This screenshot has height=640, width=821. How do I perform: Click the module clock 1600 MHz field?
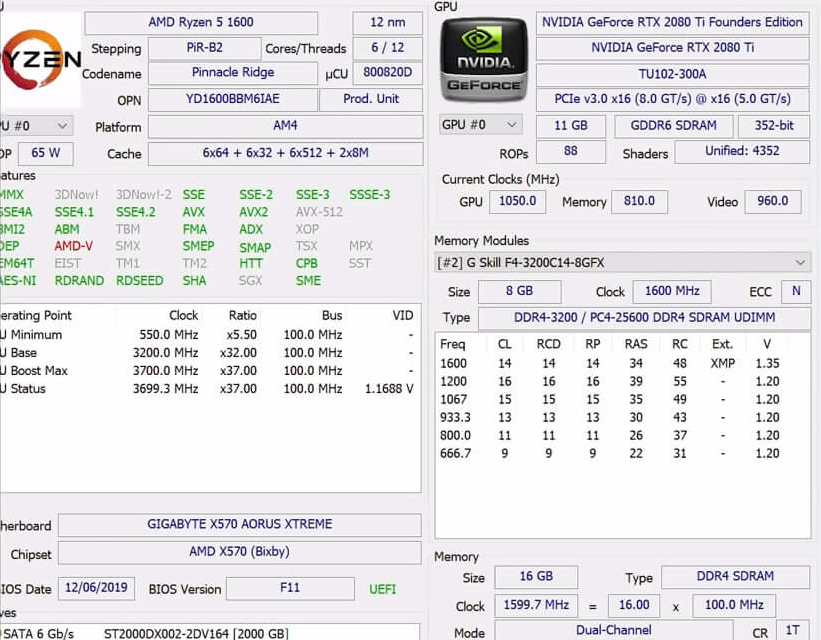(x=672, y=292)
